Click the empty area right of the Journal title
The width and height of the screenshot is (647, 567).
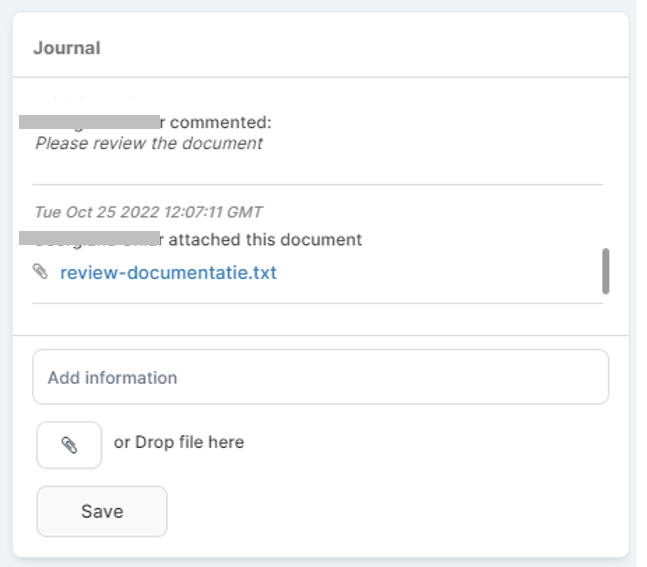360,47
